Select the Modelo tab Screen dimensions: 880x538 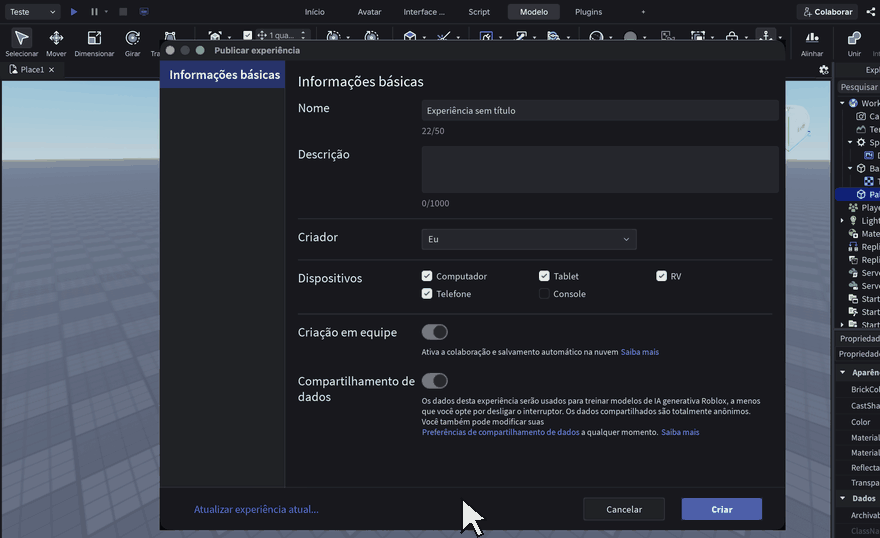click(x=534, y=12)
